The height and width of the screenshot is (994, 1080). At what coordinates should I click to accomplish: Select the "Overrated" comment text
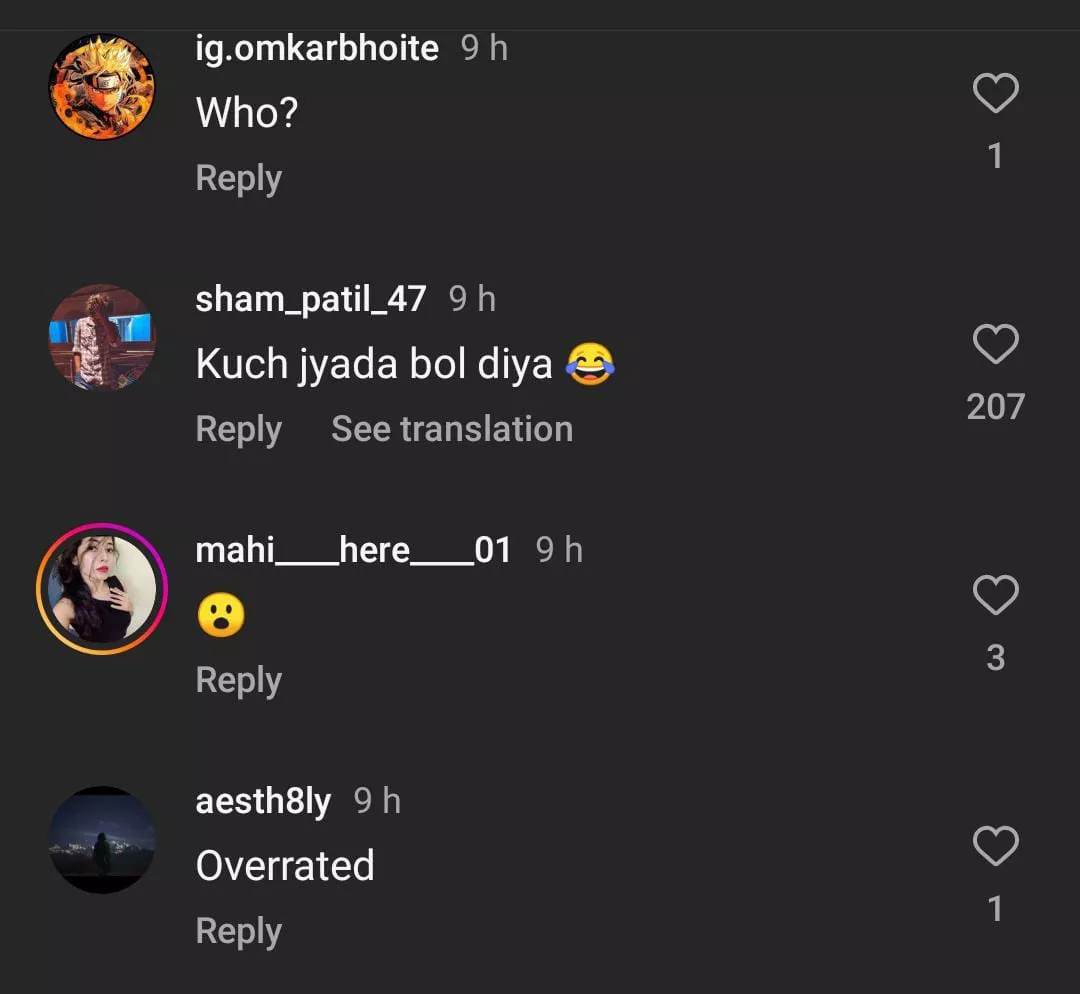pos(285,866)
